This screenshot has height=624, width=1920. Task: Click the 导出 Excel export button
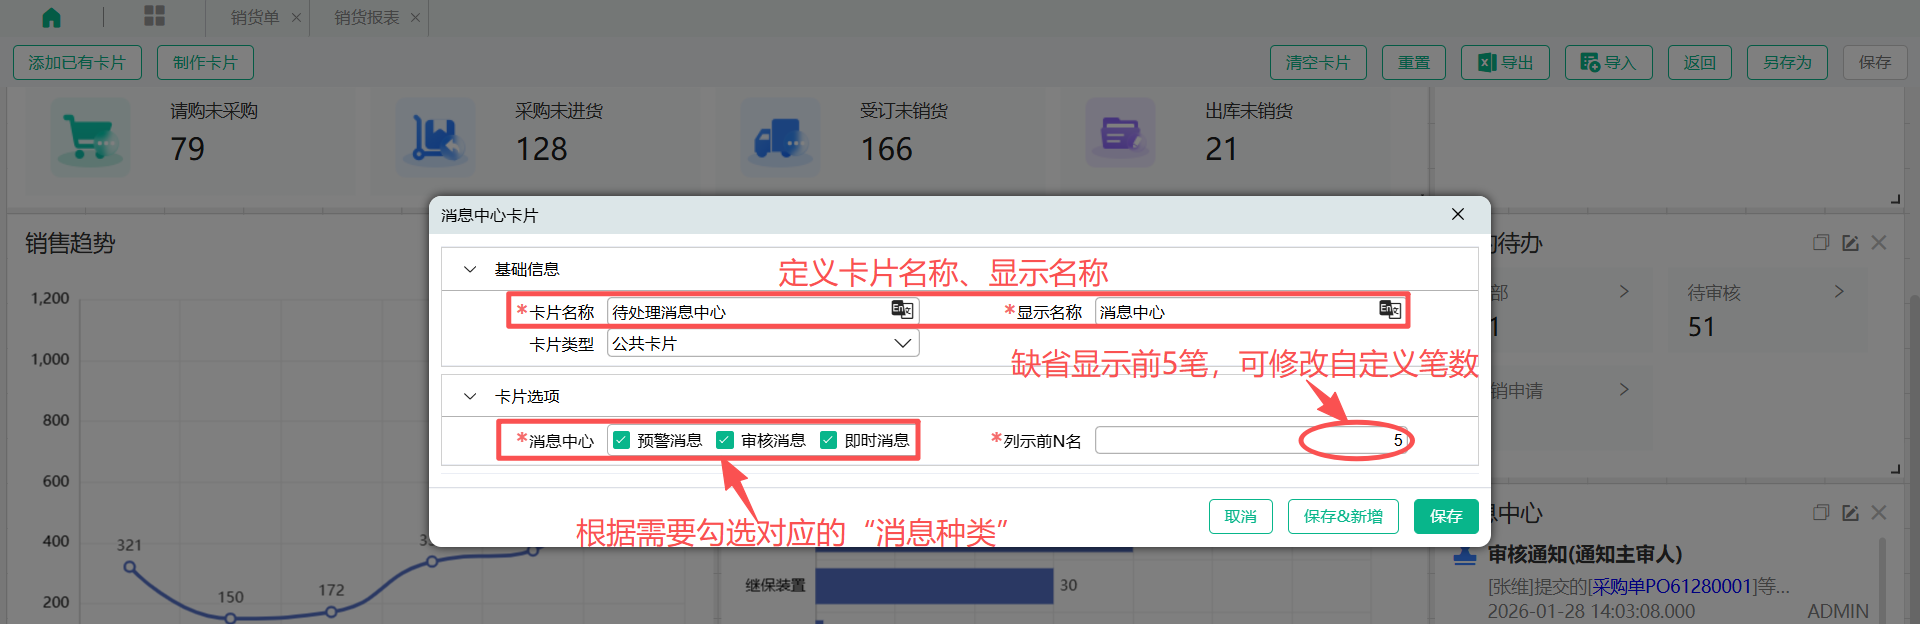[x=1505, y=62]
